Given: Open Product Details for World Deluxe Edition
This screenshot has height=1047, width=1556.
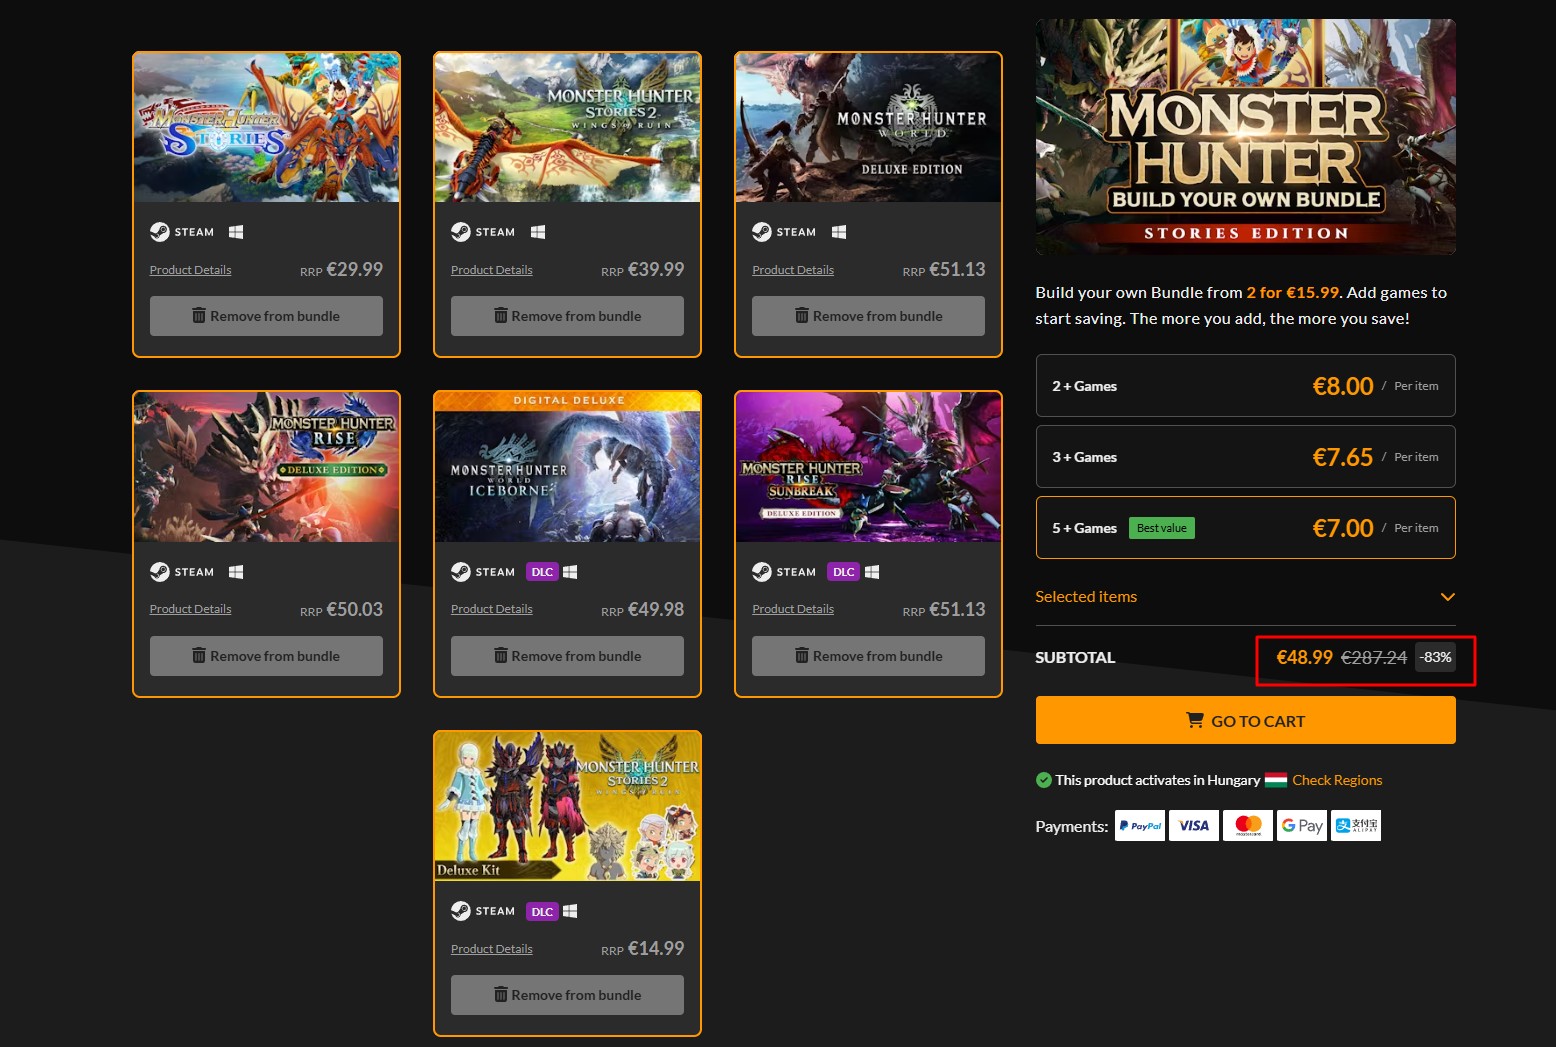Looking at the screenshot, I should pos(793,270).
